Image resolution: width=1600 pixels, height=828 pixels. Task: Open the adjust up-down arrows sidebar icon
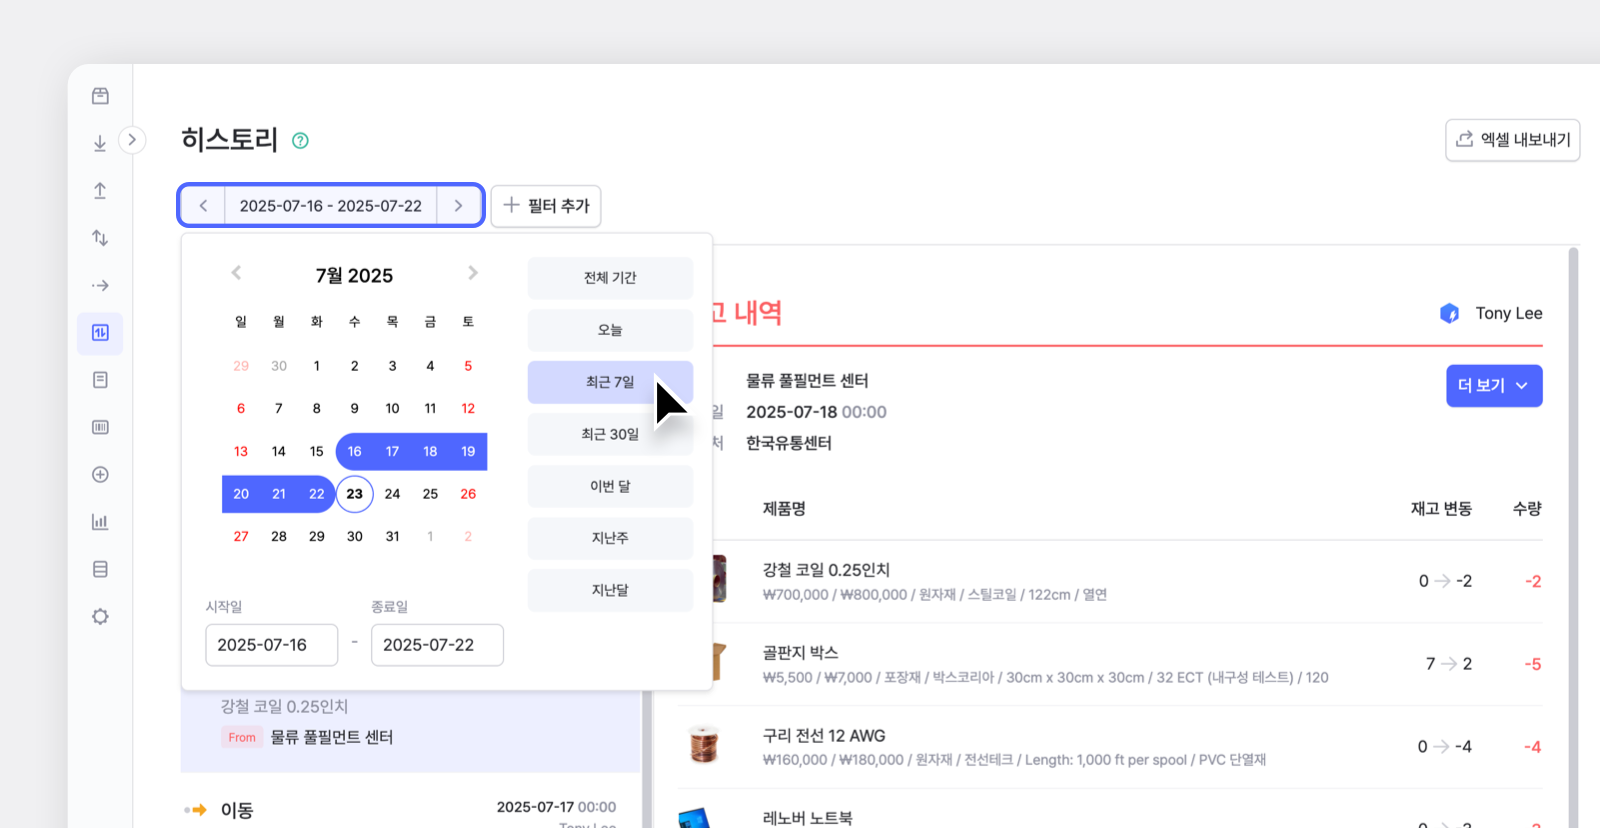coord(100,238)
